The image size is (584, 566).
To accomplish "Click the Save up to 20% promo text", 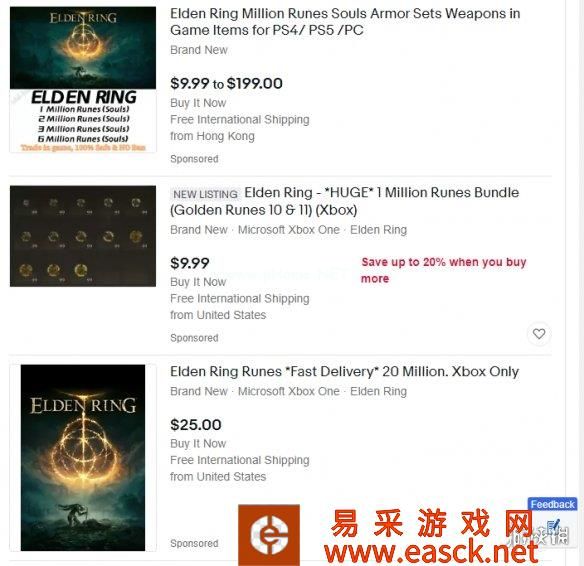I will [444, 270].
